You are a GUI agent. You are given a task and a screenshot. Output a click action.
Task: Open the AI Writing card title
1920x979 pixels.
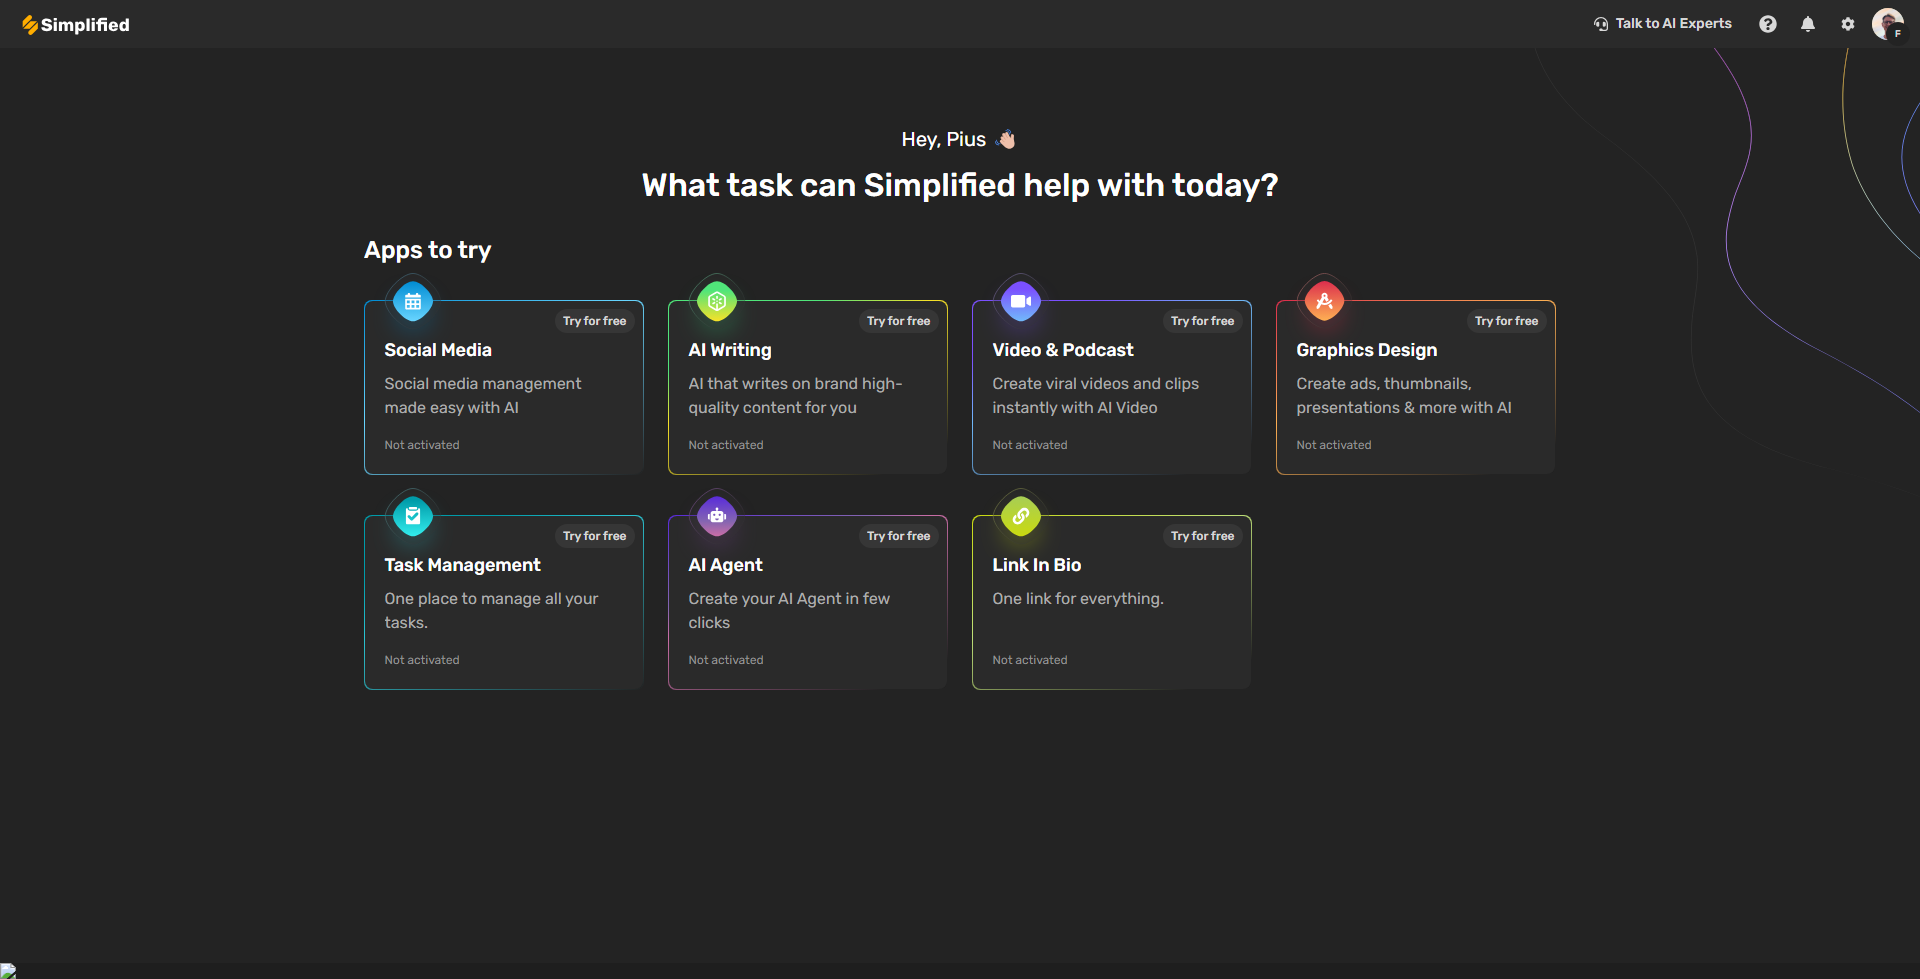[730, 350]
